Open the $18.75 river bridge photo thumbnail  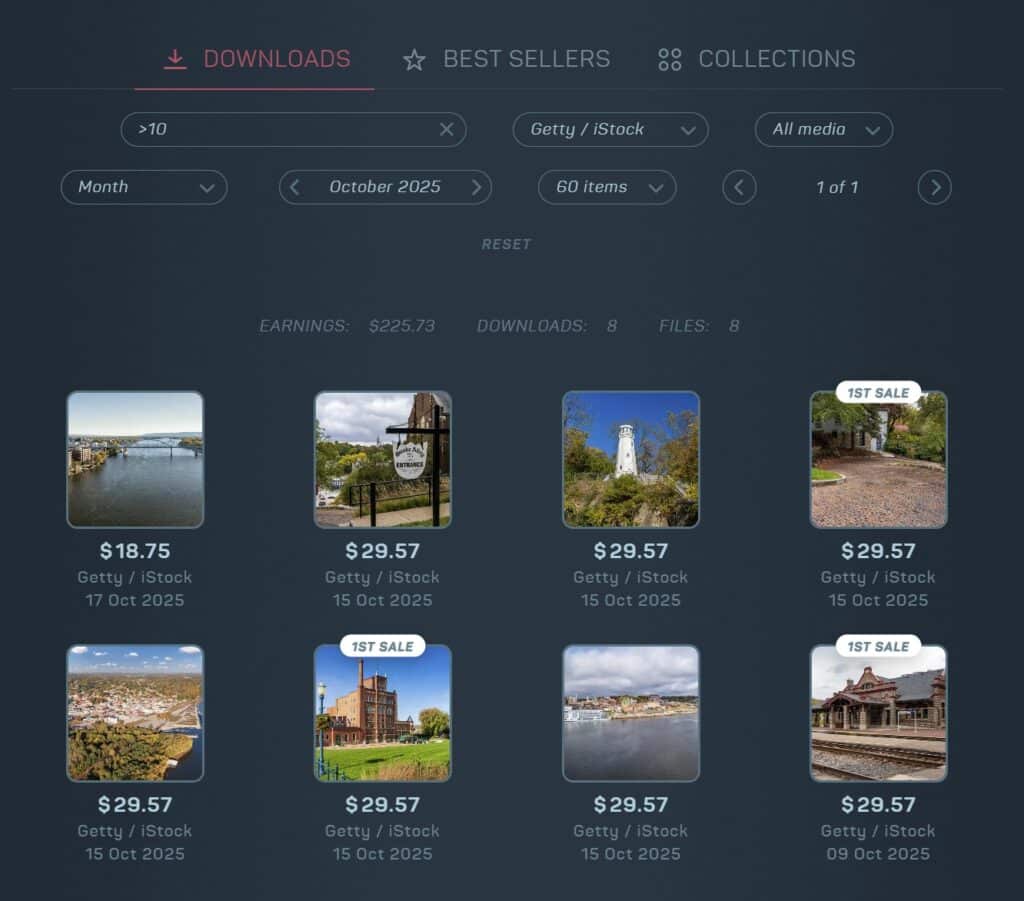(135, 459)
